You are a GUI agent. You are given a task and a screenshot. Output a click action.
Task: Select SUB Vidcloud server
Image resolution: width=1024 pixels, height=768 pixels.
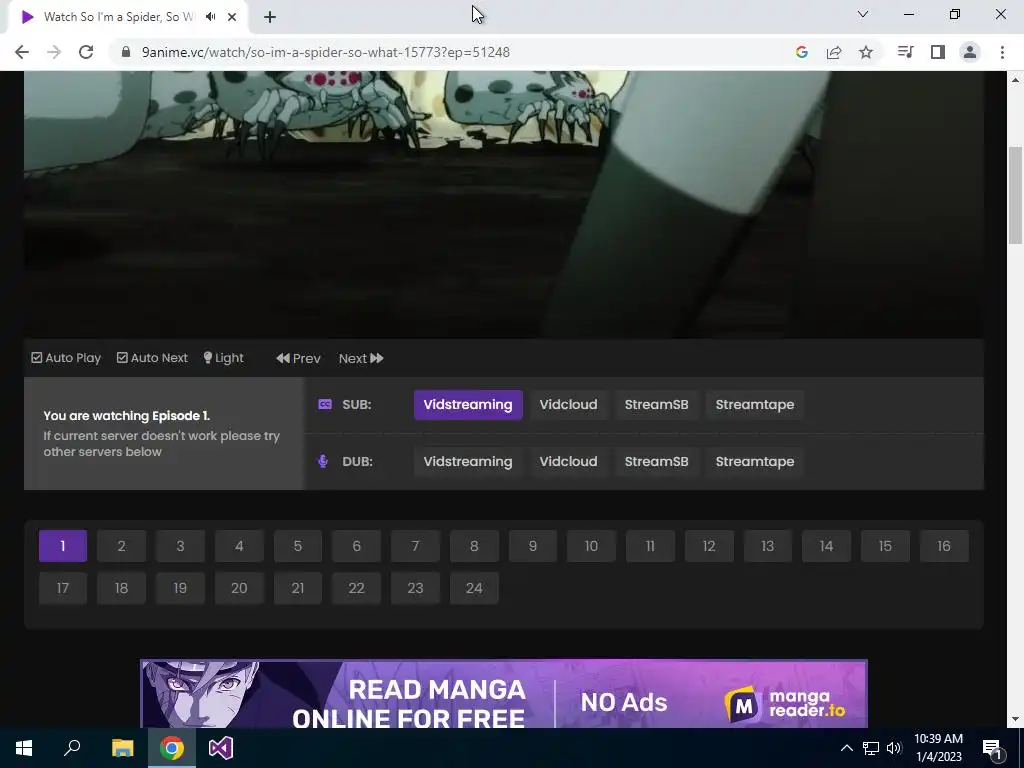tap(568, 405)
